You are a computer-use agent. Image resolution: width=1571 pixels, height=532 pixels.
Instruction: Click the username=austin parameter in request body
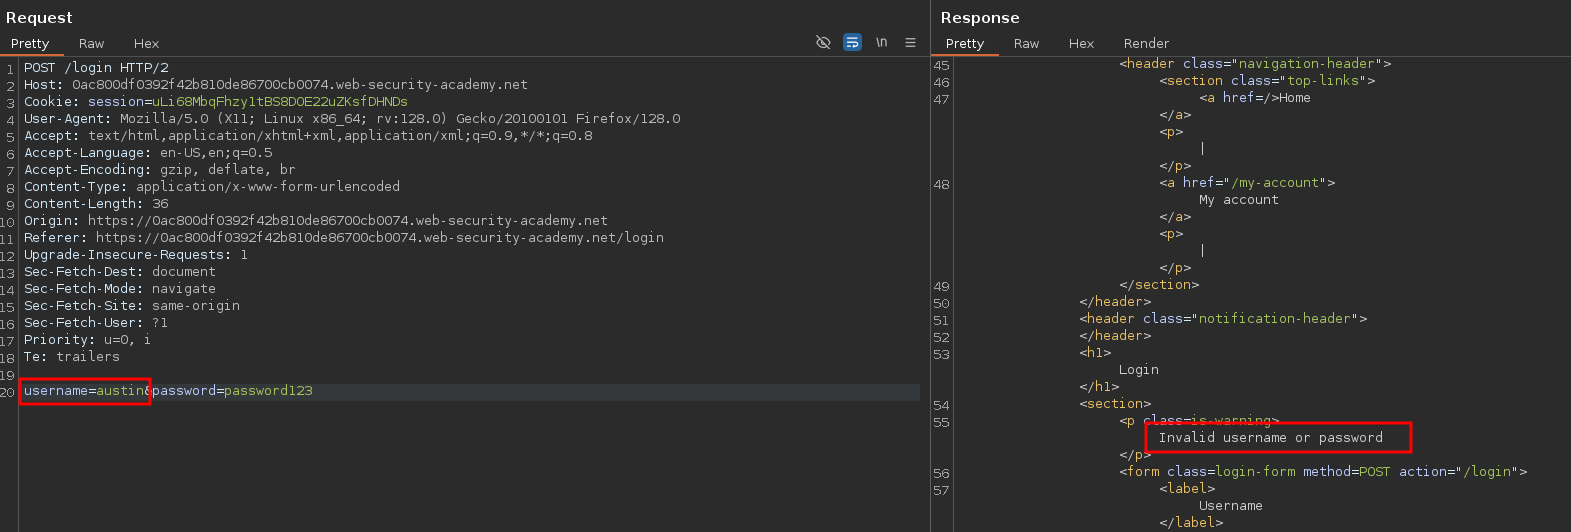click(x=85, y=391)
